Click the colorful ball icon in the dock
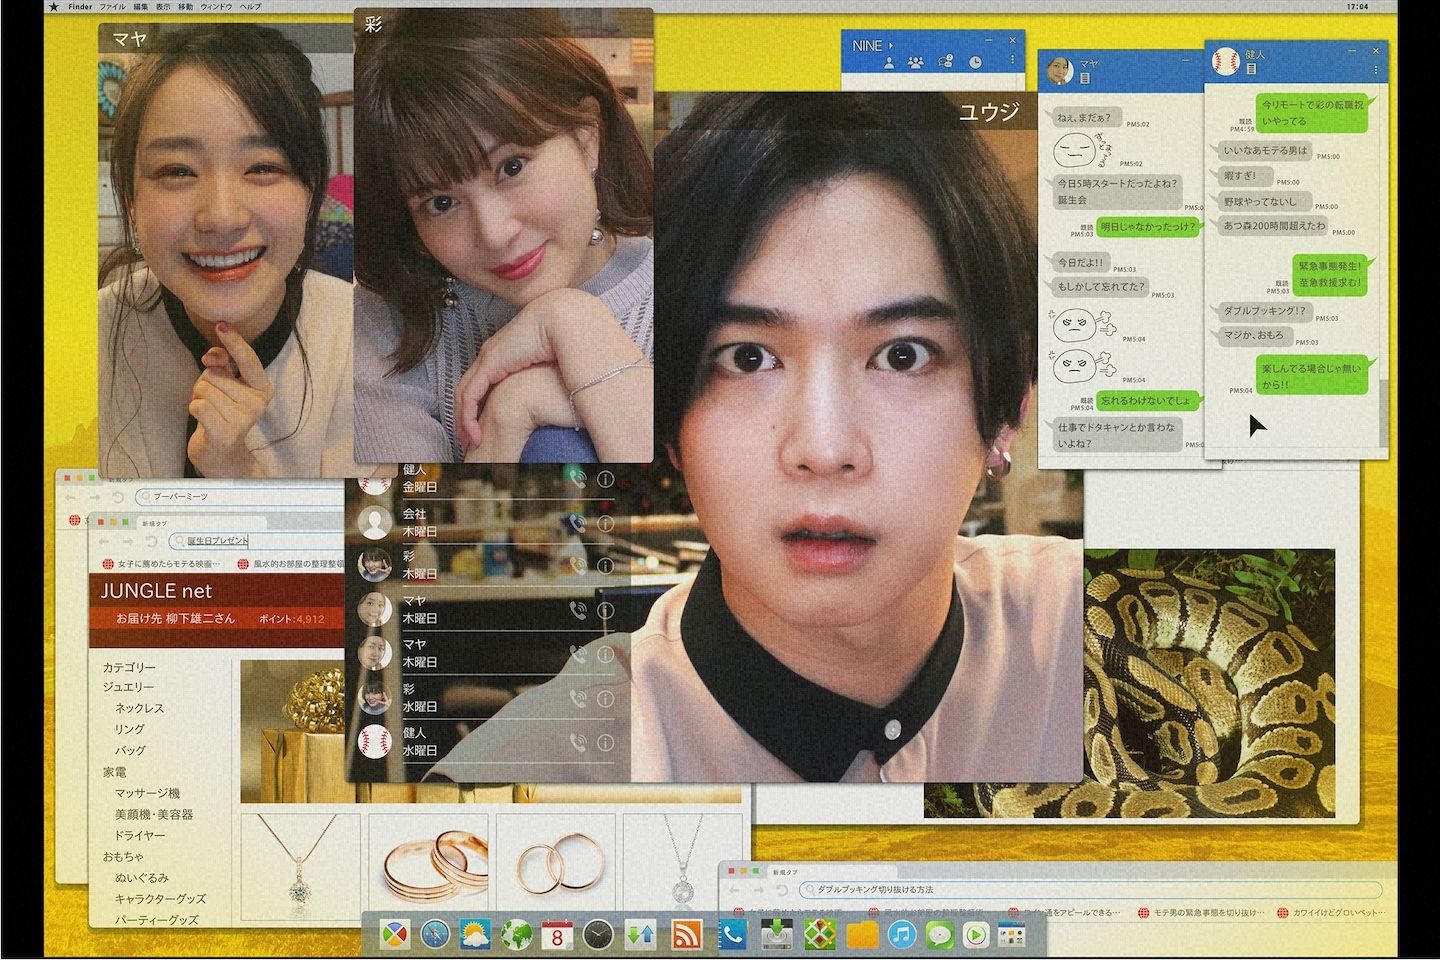This screenshot has width=1440, height=960. tap(396, 935)
